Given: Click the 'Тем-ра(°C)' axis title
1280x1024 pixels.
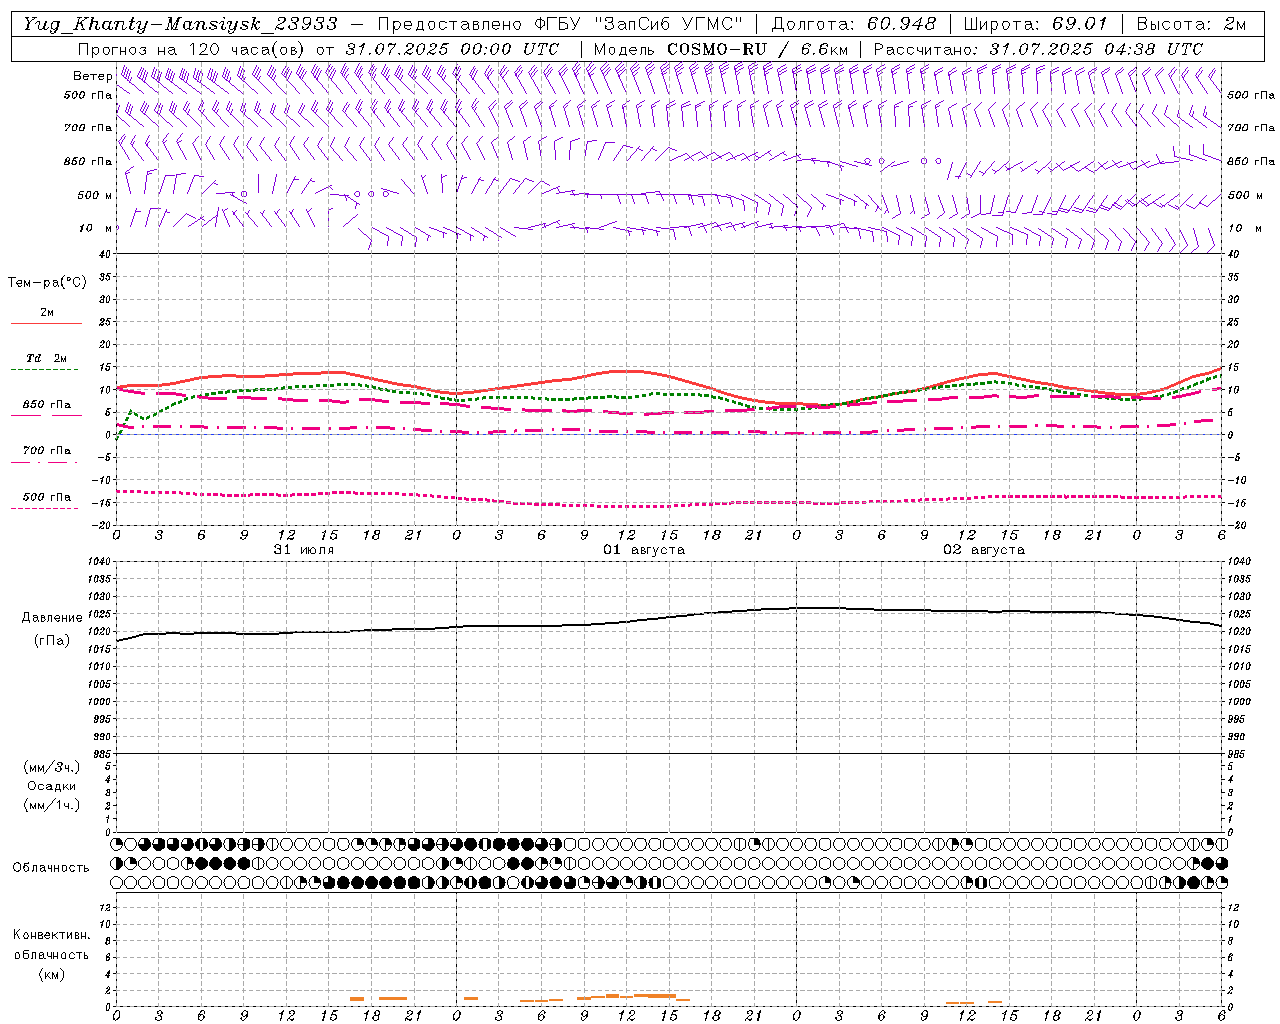Looking at the screenshot, I should pyautogui.click(x=47, y=283).
